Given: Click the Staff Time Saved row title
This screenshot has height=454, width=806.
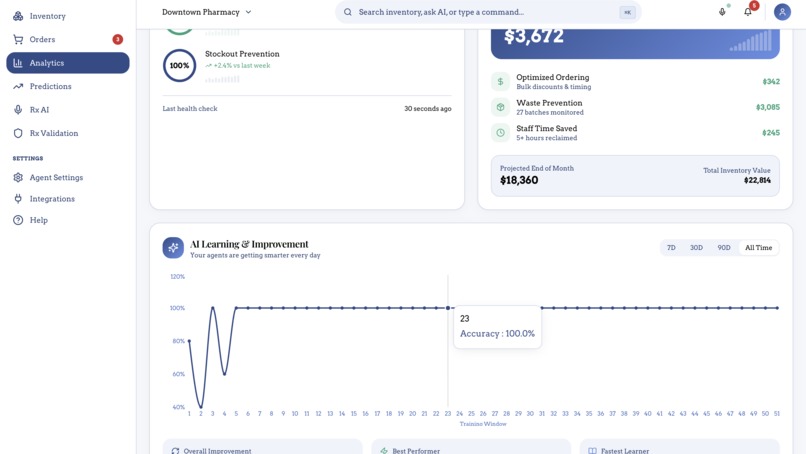Looking at the screenshot, I should 546,129.
